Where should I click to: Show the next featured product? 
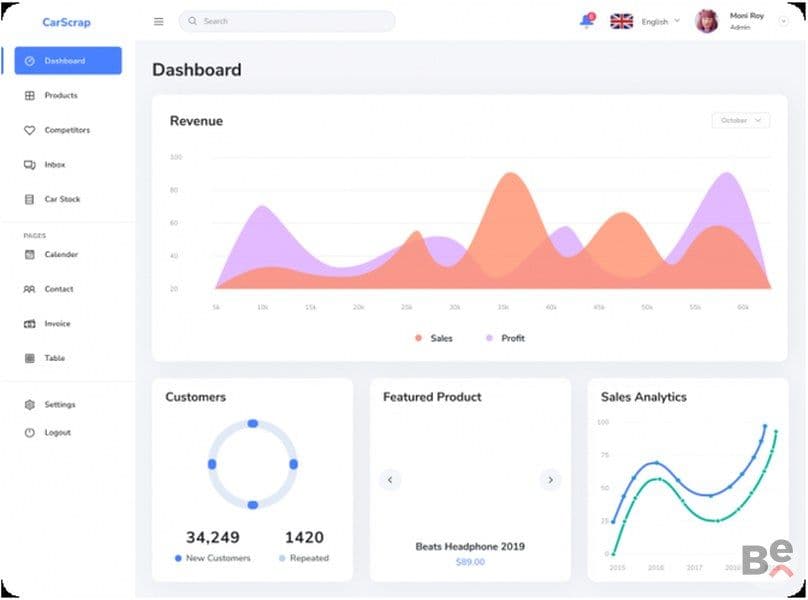point(550,480)
